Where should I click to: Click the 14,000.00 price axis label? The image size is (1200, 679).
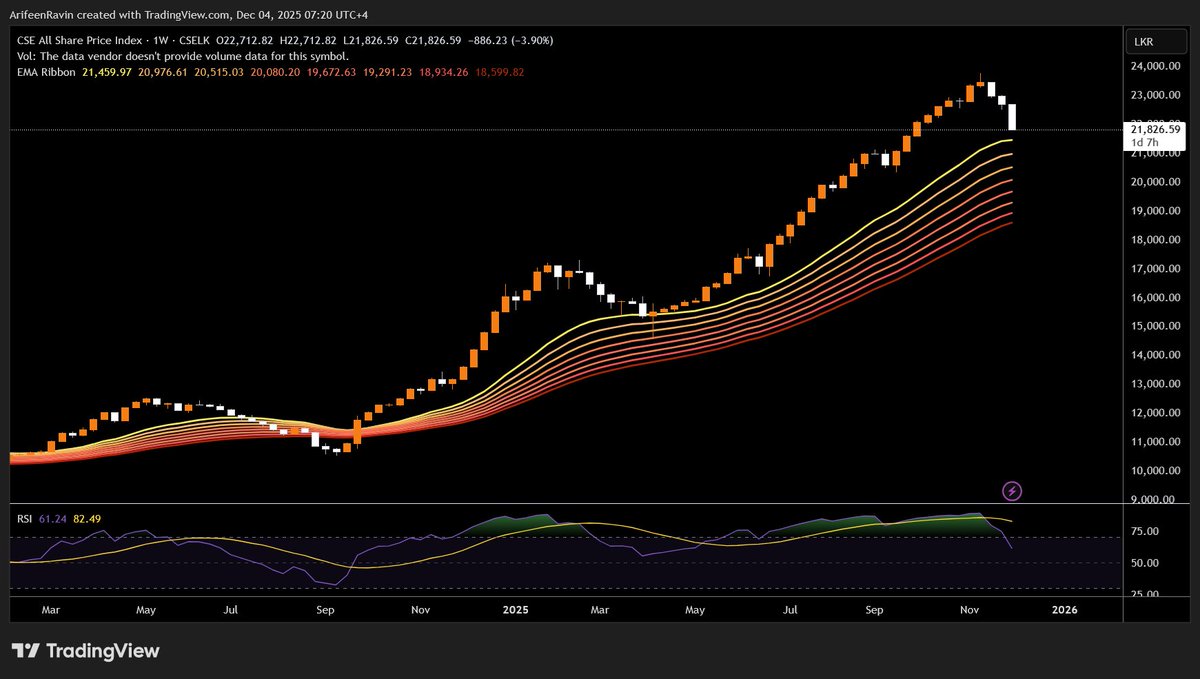1156,355
